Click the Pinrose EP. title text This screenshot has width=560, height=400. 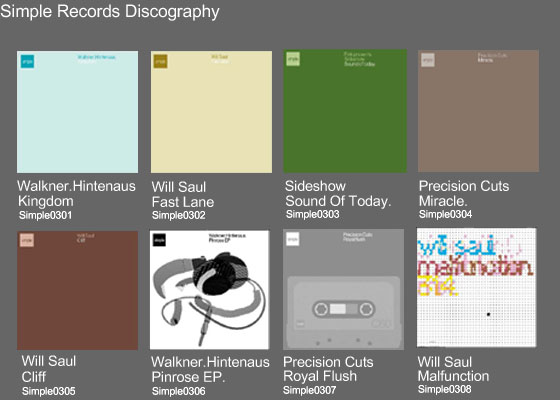[x=188, y=377]
